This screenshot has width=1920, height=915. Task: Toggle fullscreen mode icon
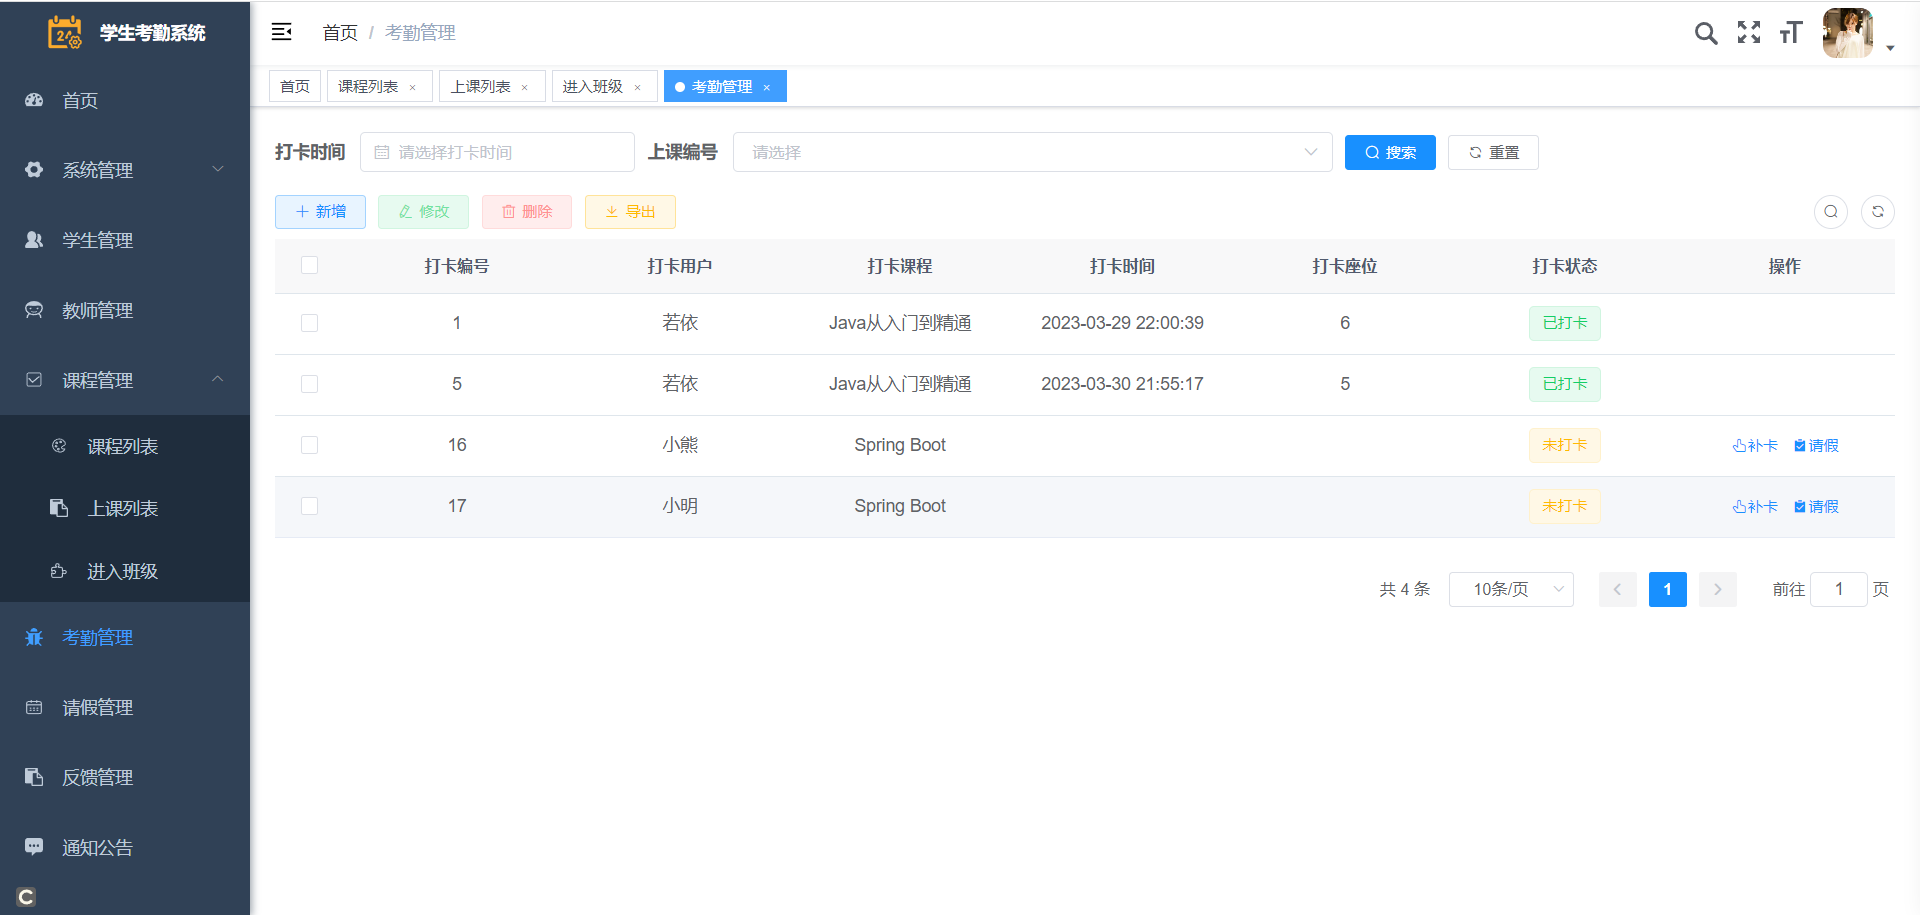pyautogui.click(x=1749, y=33)
